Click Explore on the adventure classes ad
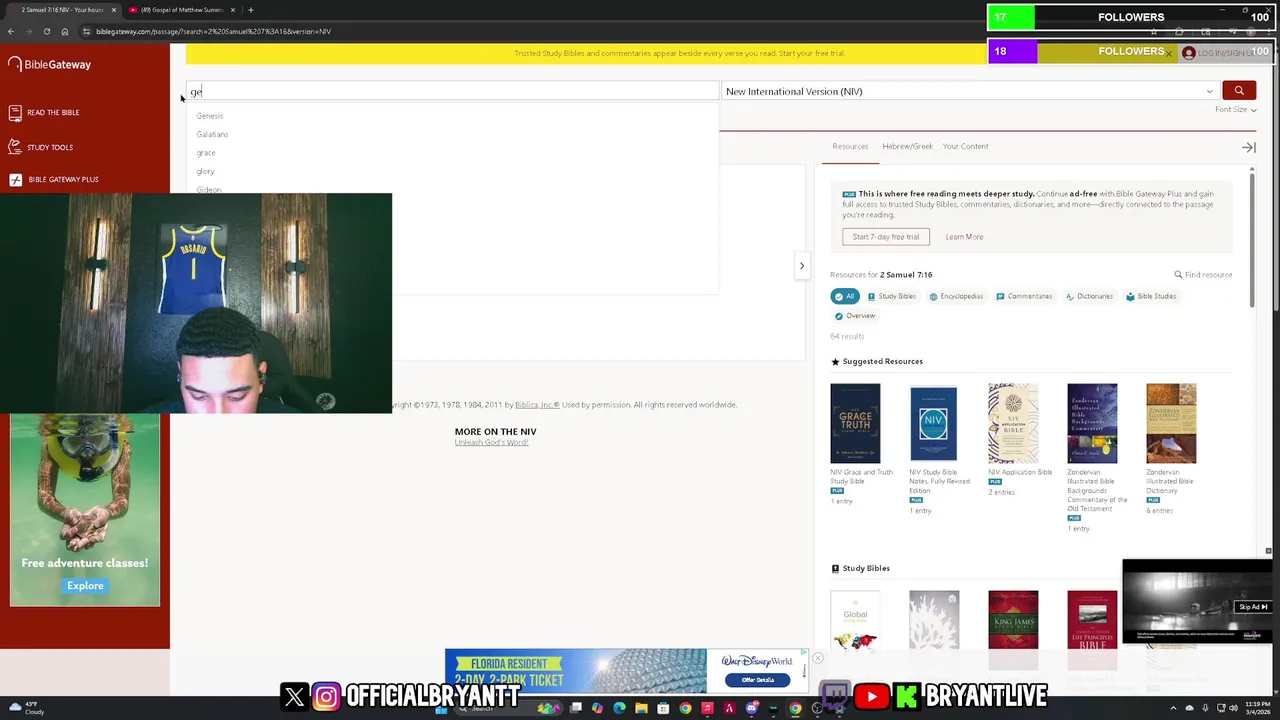This screenshot has height=720, width=1280. tap(85, 586)
